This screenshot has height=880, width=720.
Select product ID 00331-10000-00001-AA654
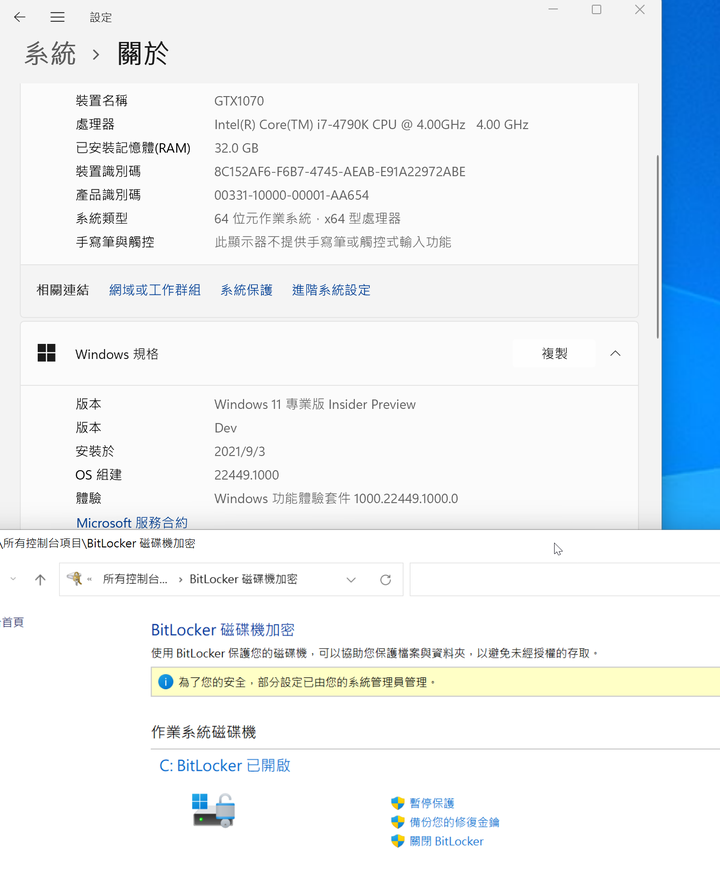(x=291, y=195)
